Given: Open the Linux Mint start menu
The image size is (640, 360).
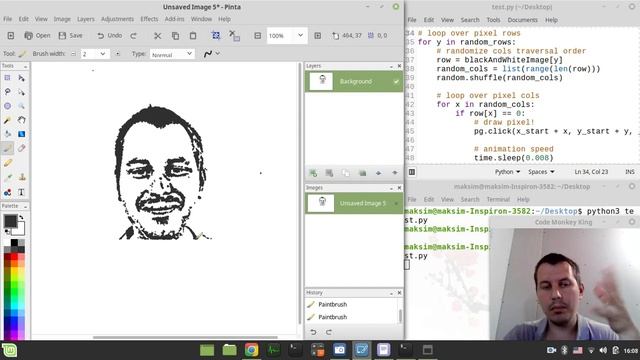Looking at the screenshot, I should point(9,350).
